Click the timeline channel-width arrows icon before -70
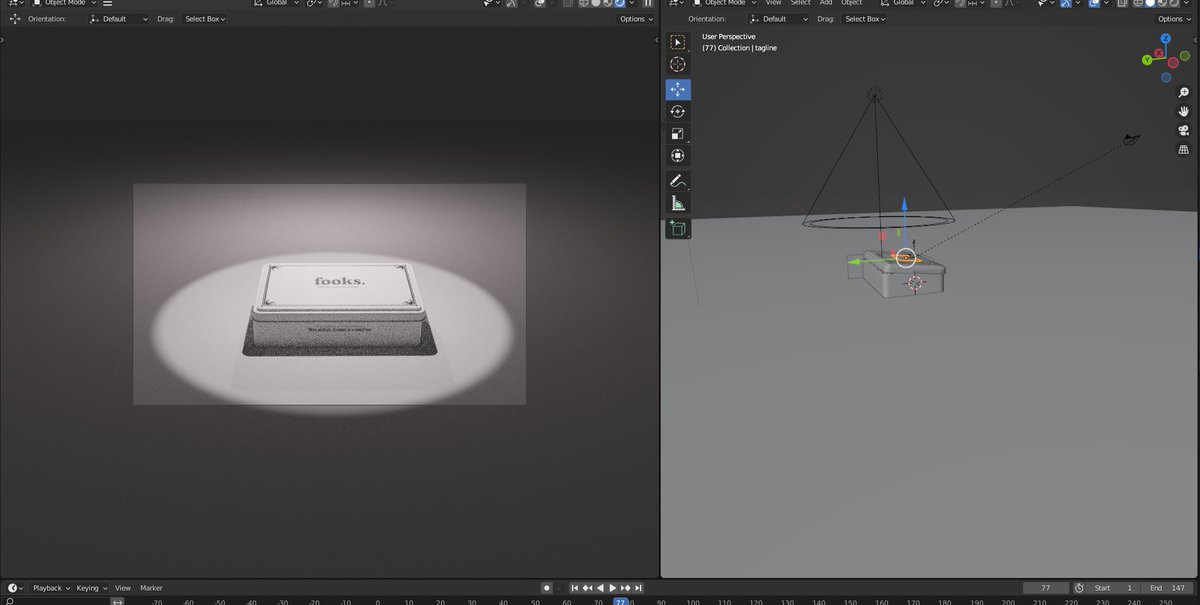1200x605 pixels. 117,601
